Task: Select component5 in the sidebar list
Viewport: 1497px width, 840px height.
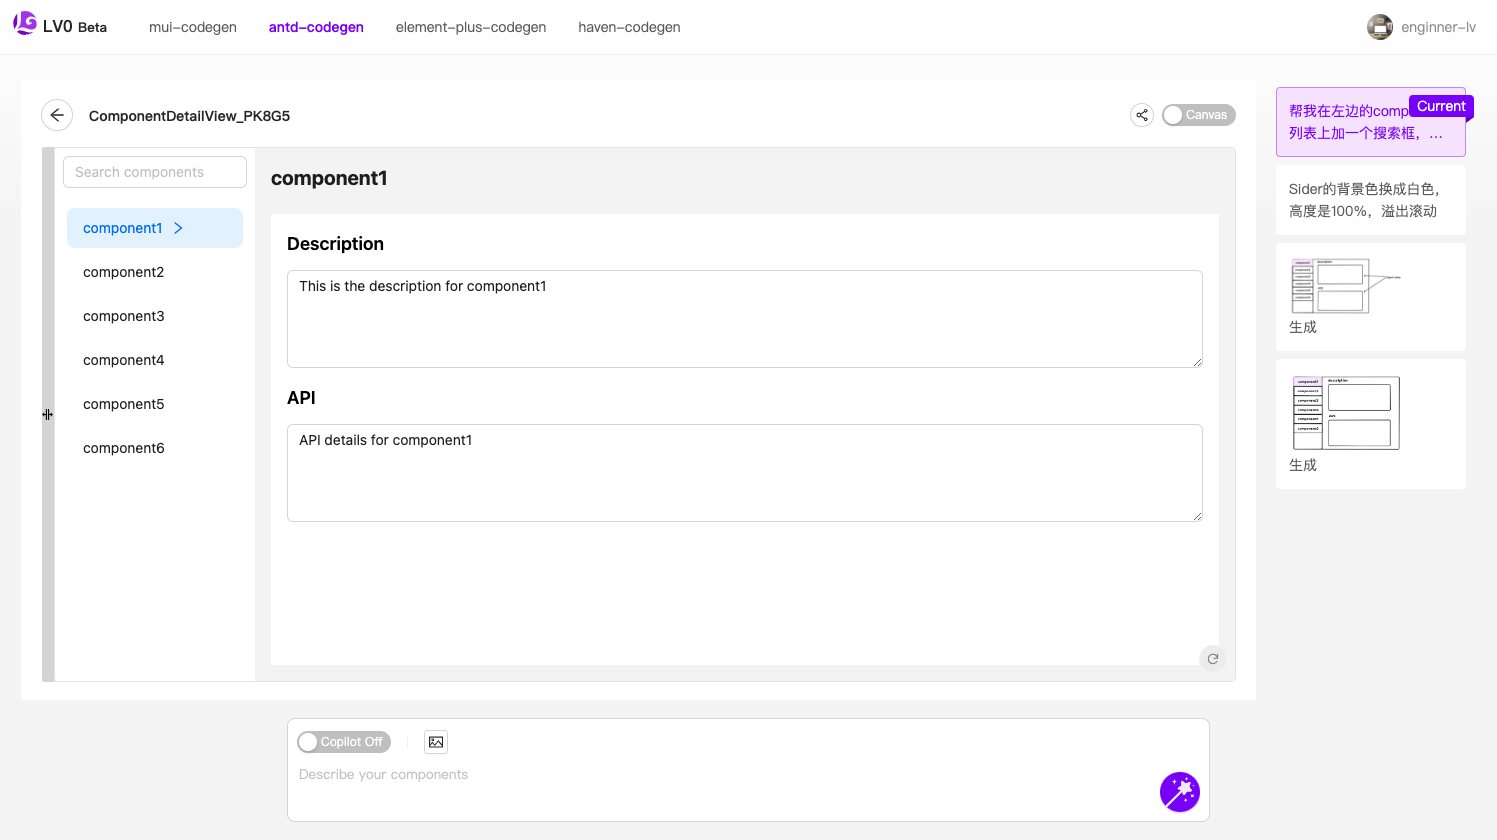Action: tap(124, 404)
